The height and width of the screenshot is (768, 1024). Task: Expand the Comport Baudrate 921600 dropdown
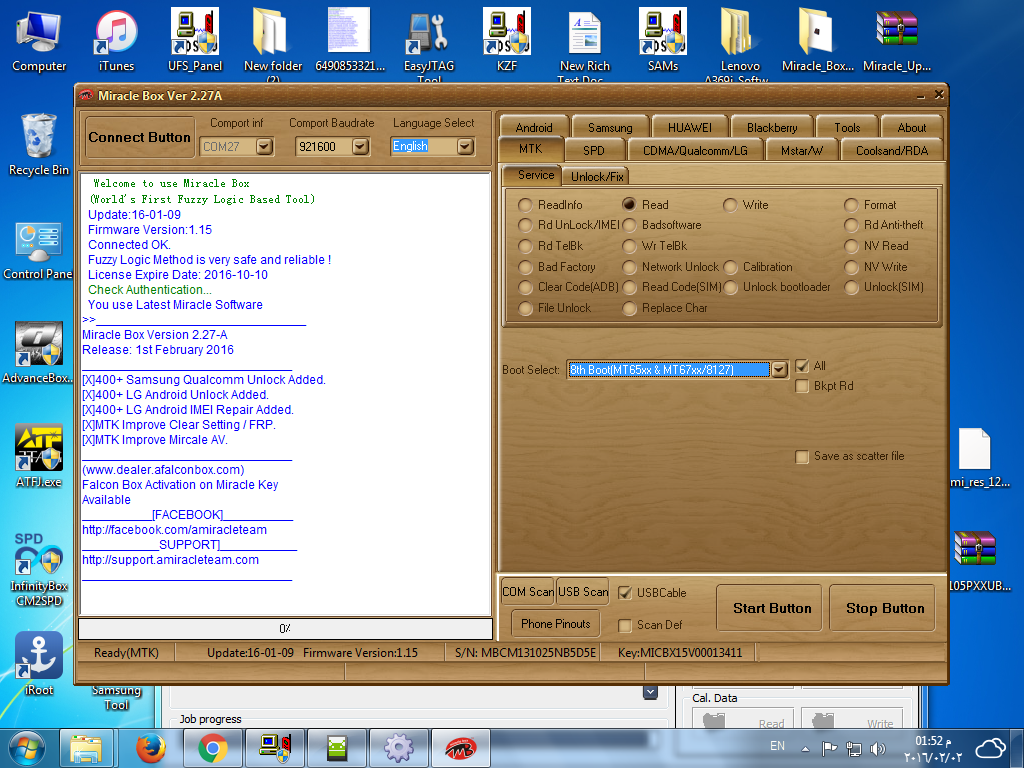coord(360,147)
